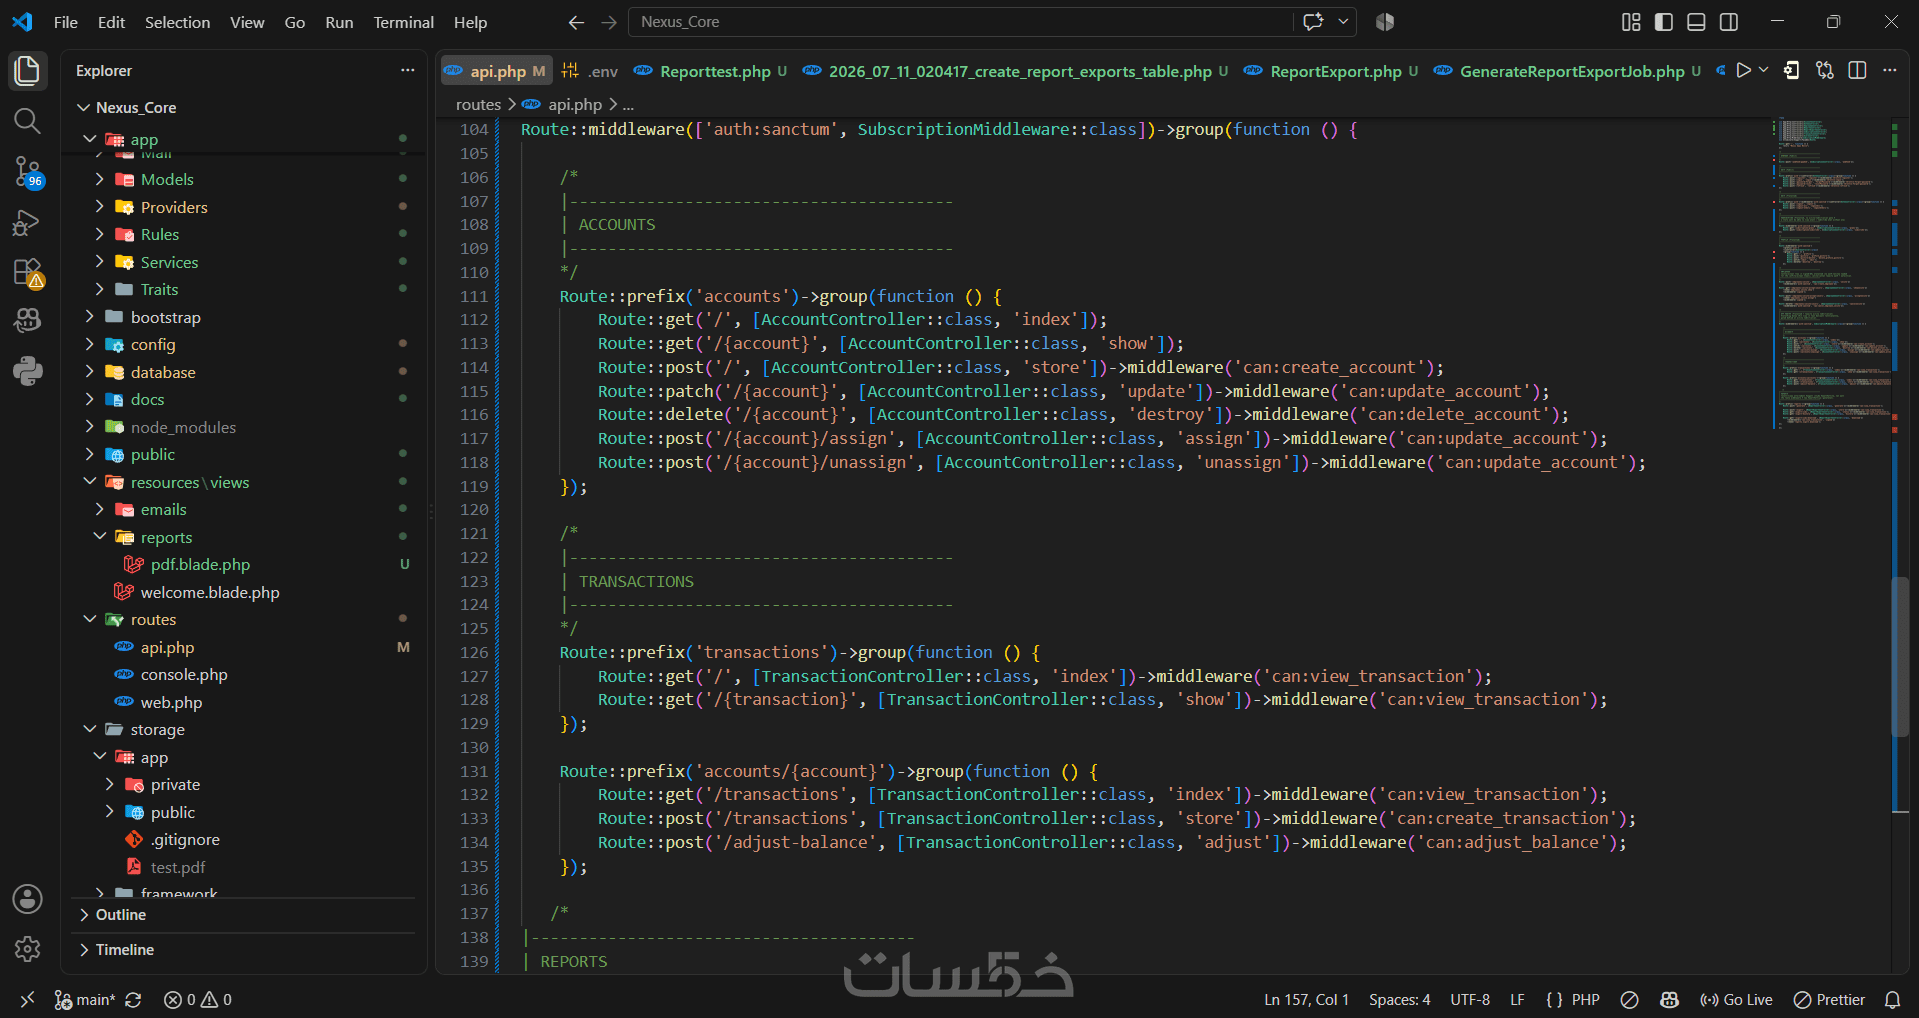This screenshot has width=1919, height=1018.
Task: Open the Explorer's Views and More Actions ellipsis
Action: [x=407, y=70]
